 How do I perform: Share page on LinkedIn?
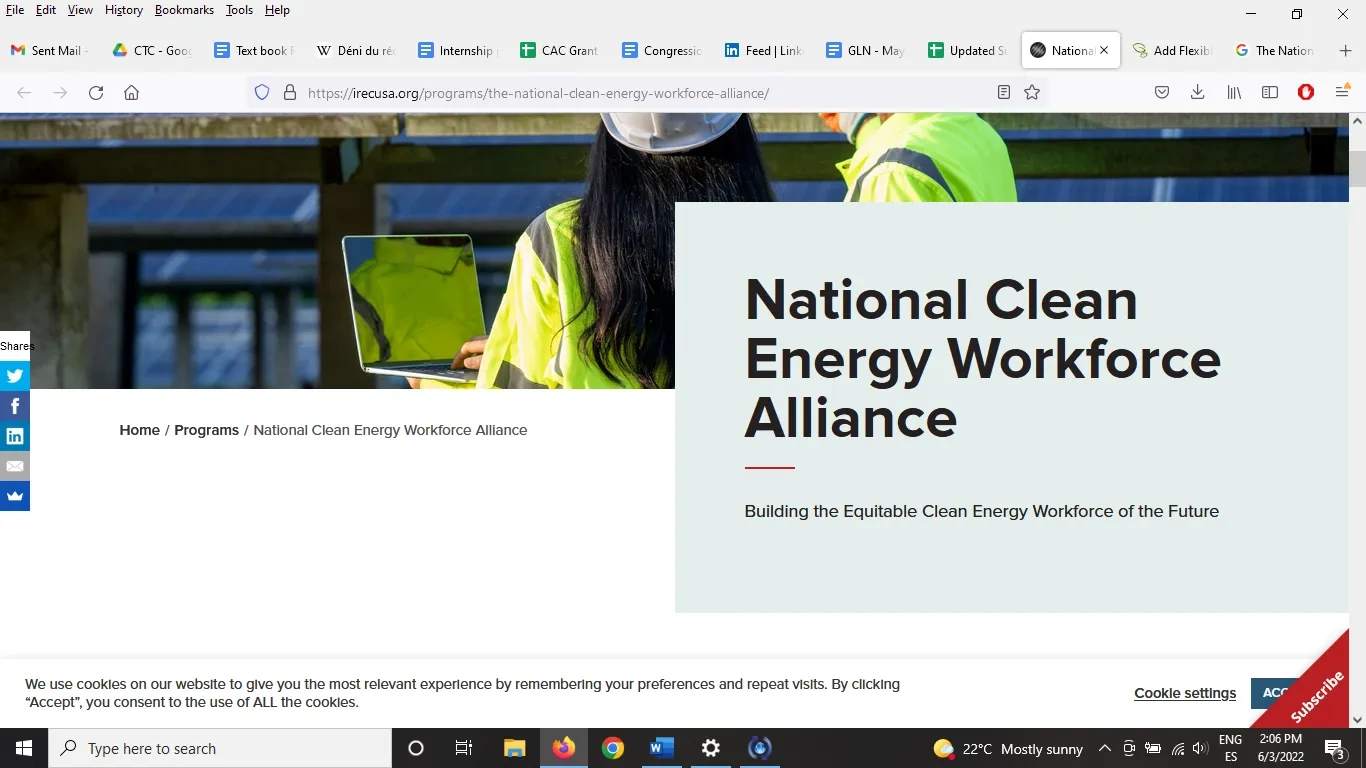click(15, 436)
